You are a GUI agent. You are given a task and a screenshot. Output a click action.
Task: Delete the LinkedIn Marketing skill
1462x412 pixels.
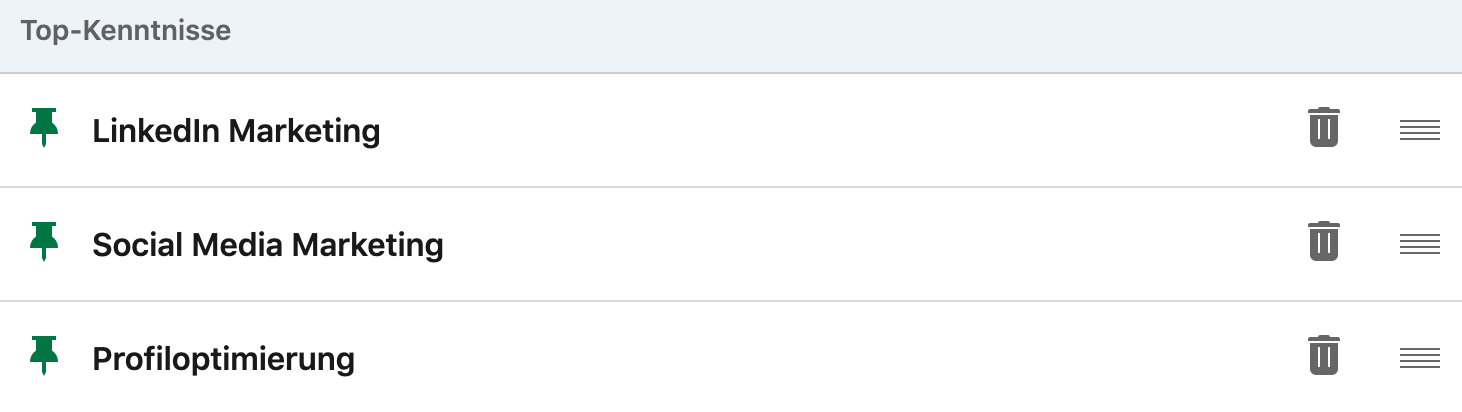pyautogui.click(x=1323, y=129)
